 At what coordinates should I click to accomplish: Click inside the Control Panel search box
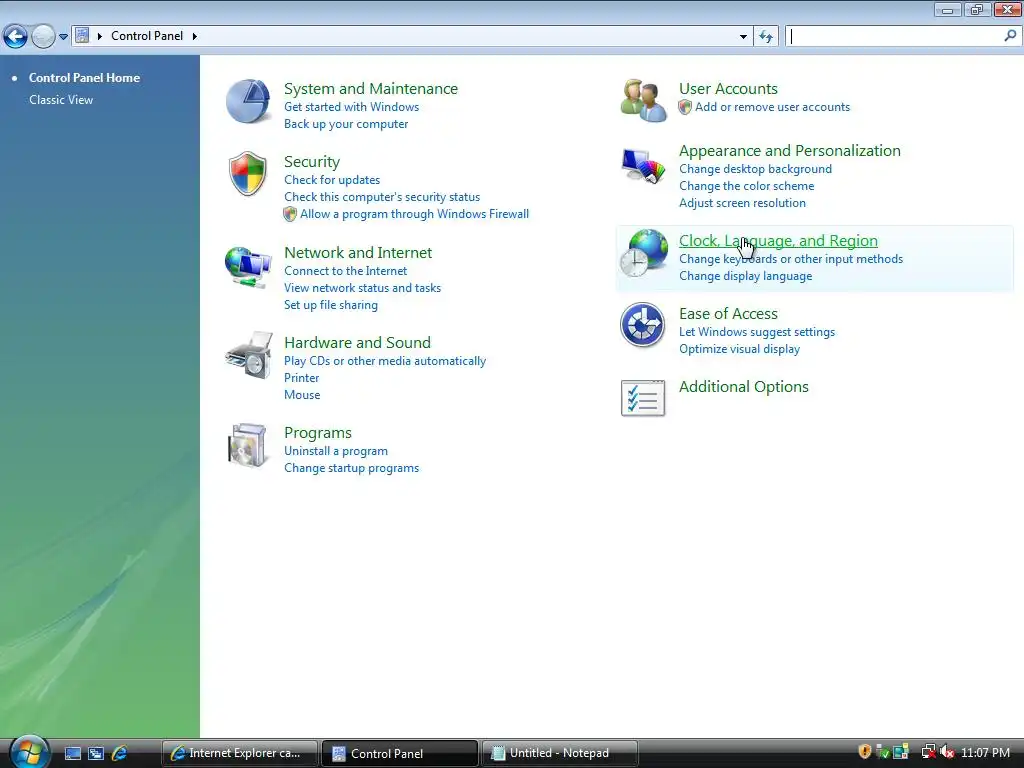[x=893, y=37]
